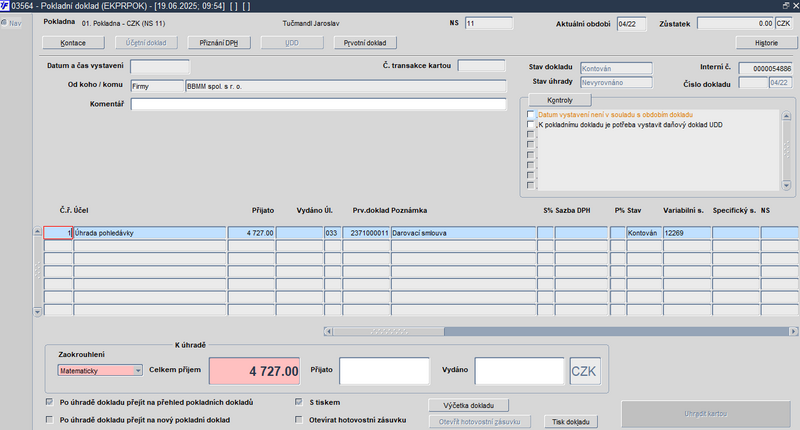Click the Číslo dokladu 04/22 field
Image resolution: width=800 pixels, height=430 pixels.
(780, 83)
